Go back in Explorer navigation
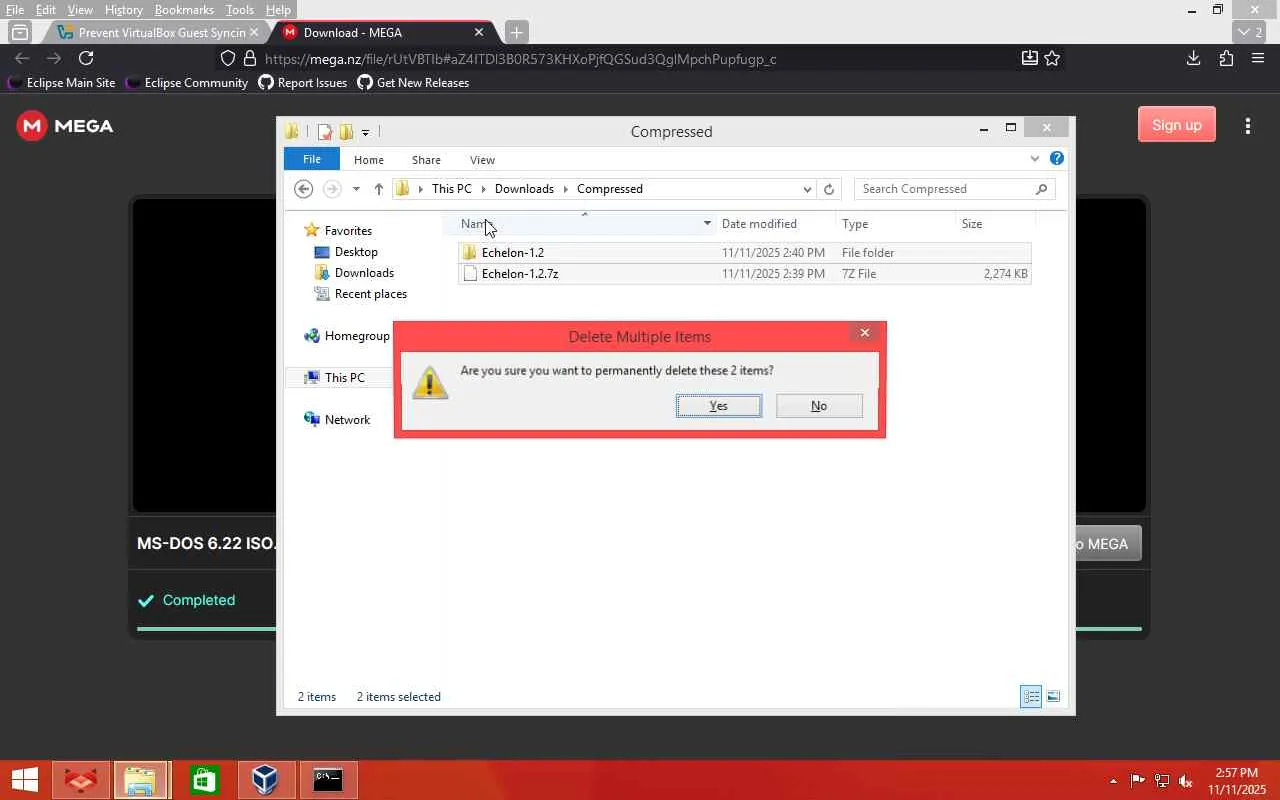The image size is (1280, 800). [304, 189]
